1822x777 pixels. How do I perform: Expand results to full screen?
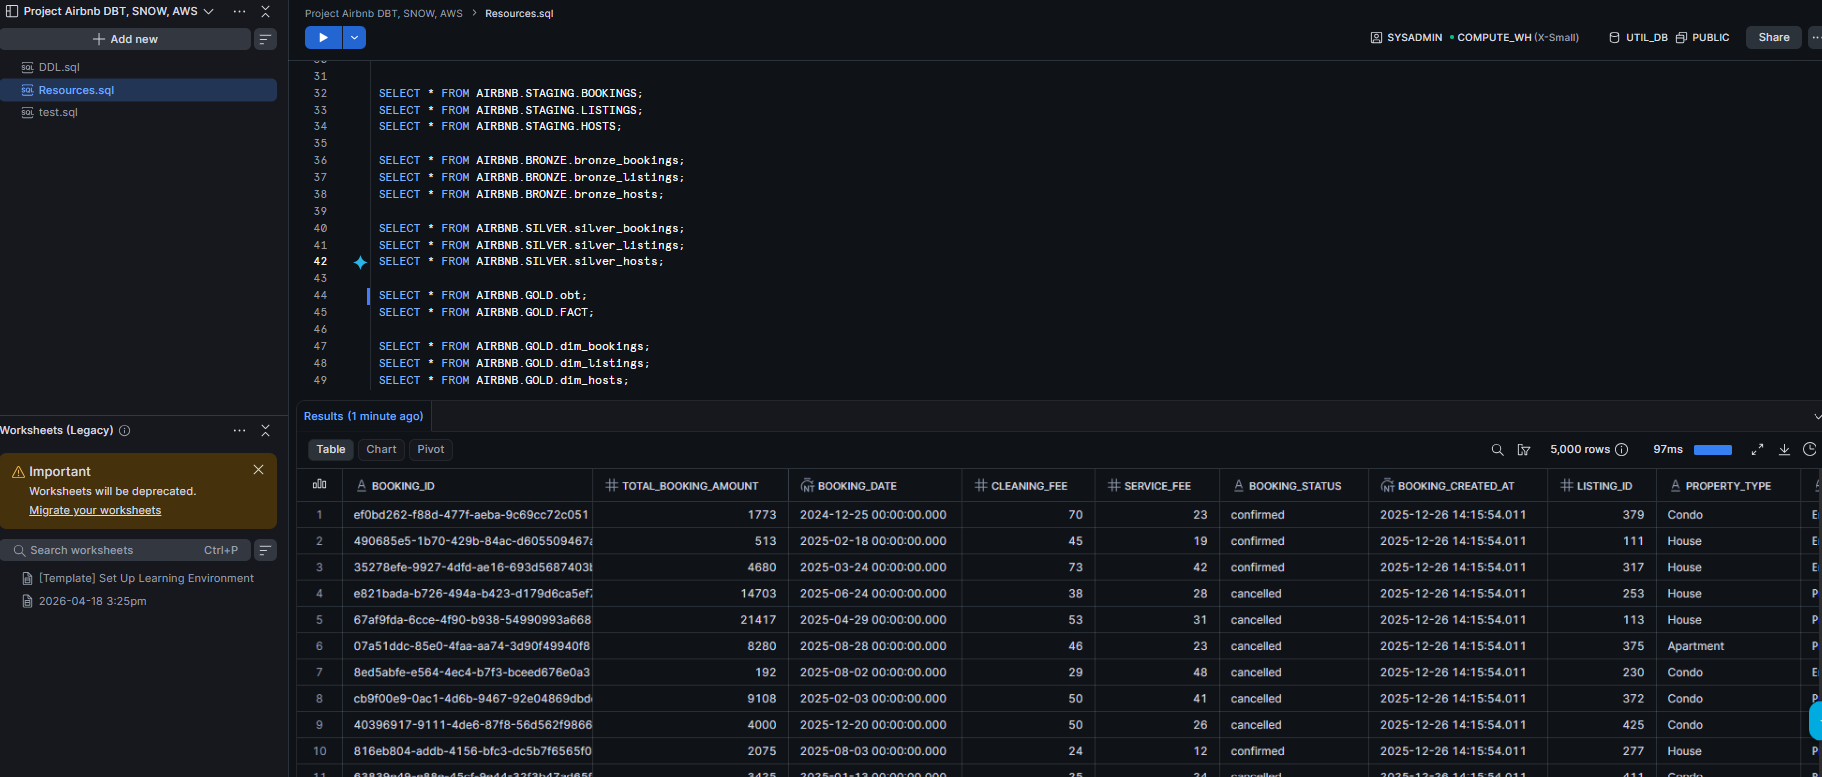coord(1757,450)
